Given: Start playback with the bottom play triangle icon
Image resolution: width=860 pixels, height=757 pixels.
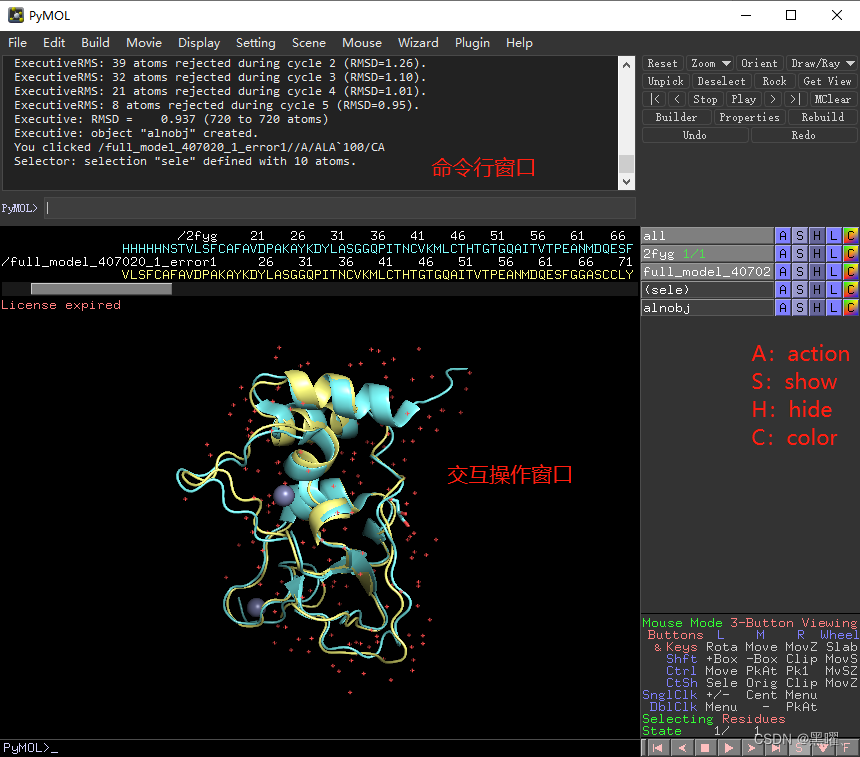Looking at the screenshot, I should pyautogui.click(x=729, y=748).
